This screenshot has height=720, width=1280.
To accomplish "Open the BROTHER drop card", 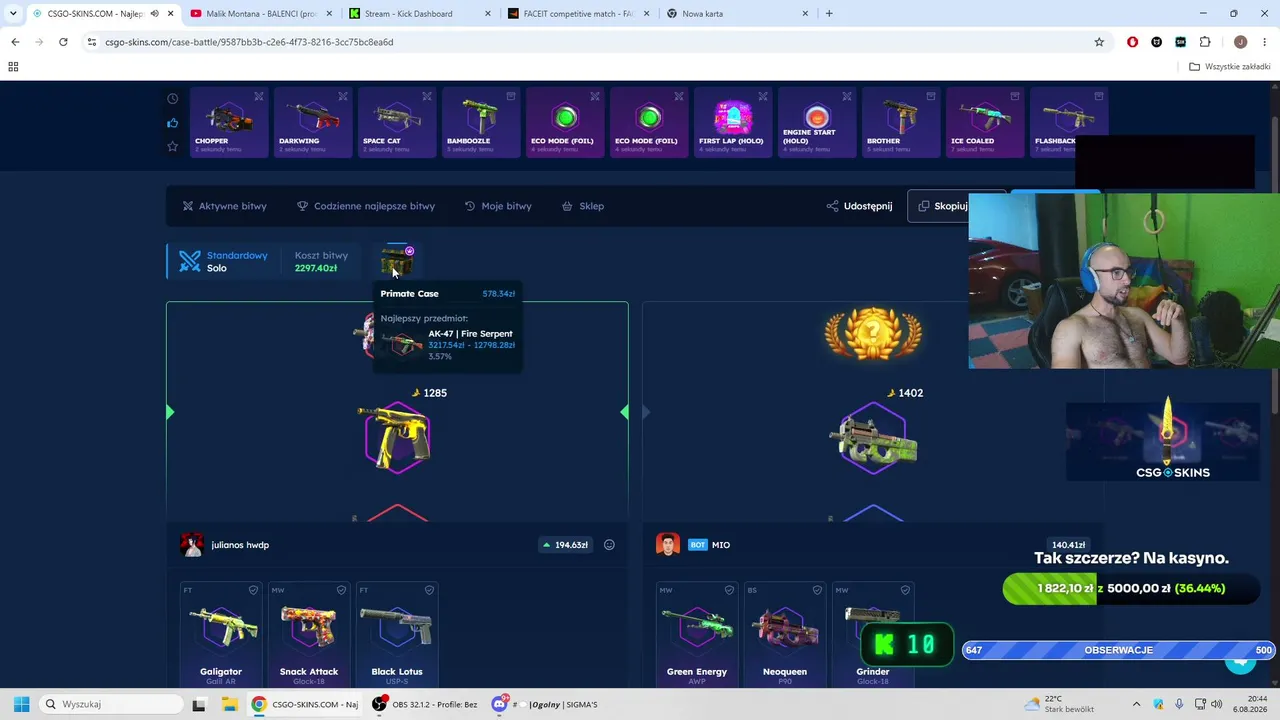I will 901,122.
